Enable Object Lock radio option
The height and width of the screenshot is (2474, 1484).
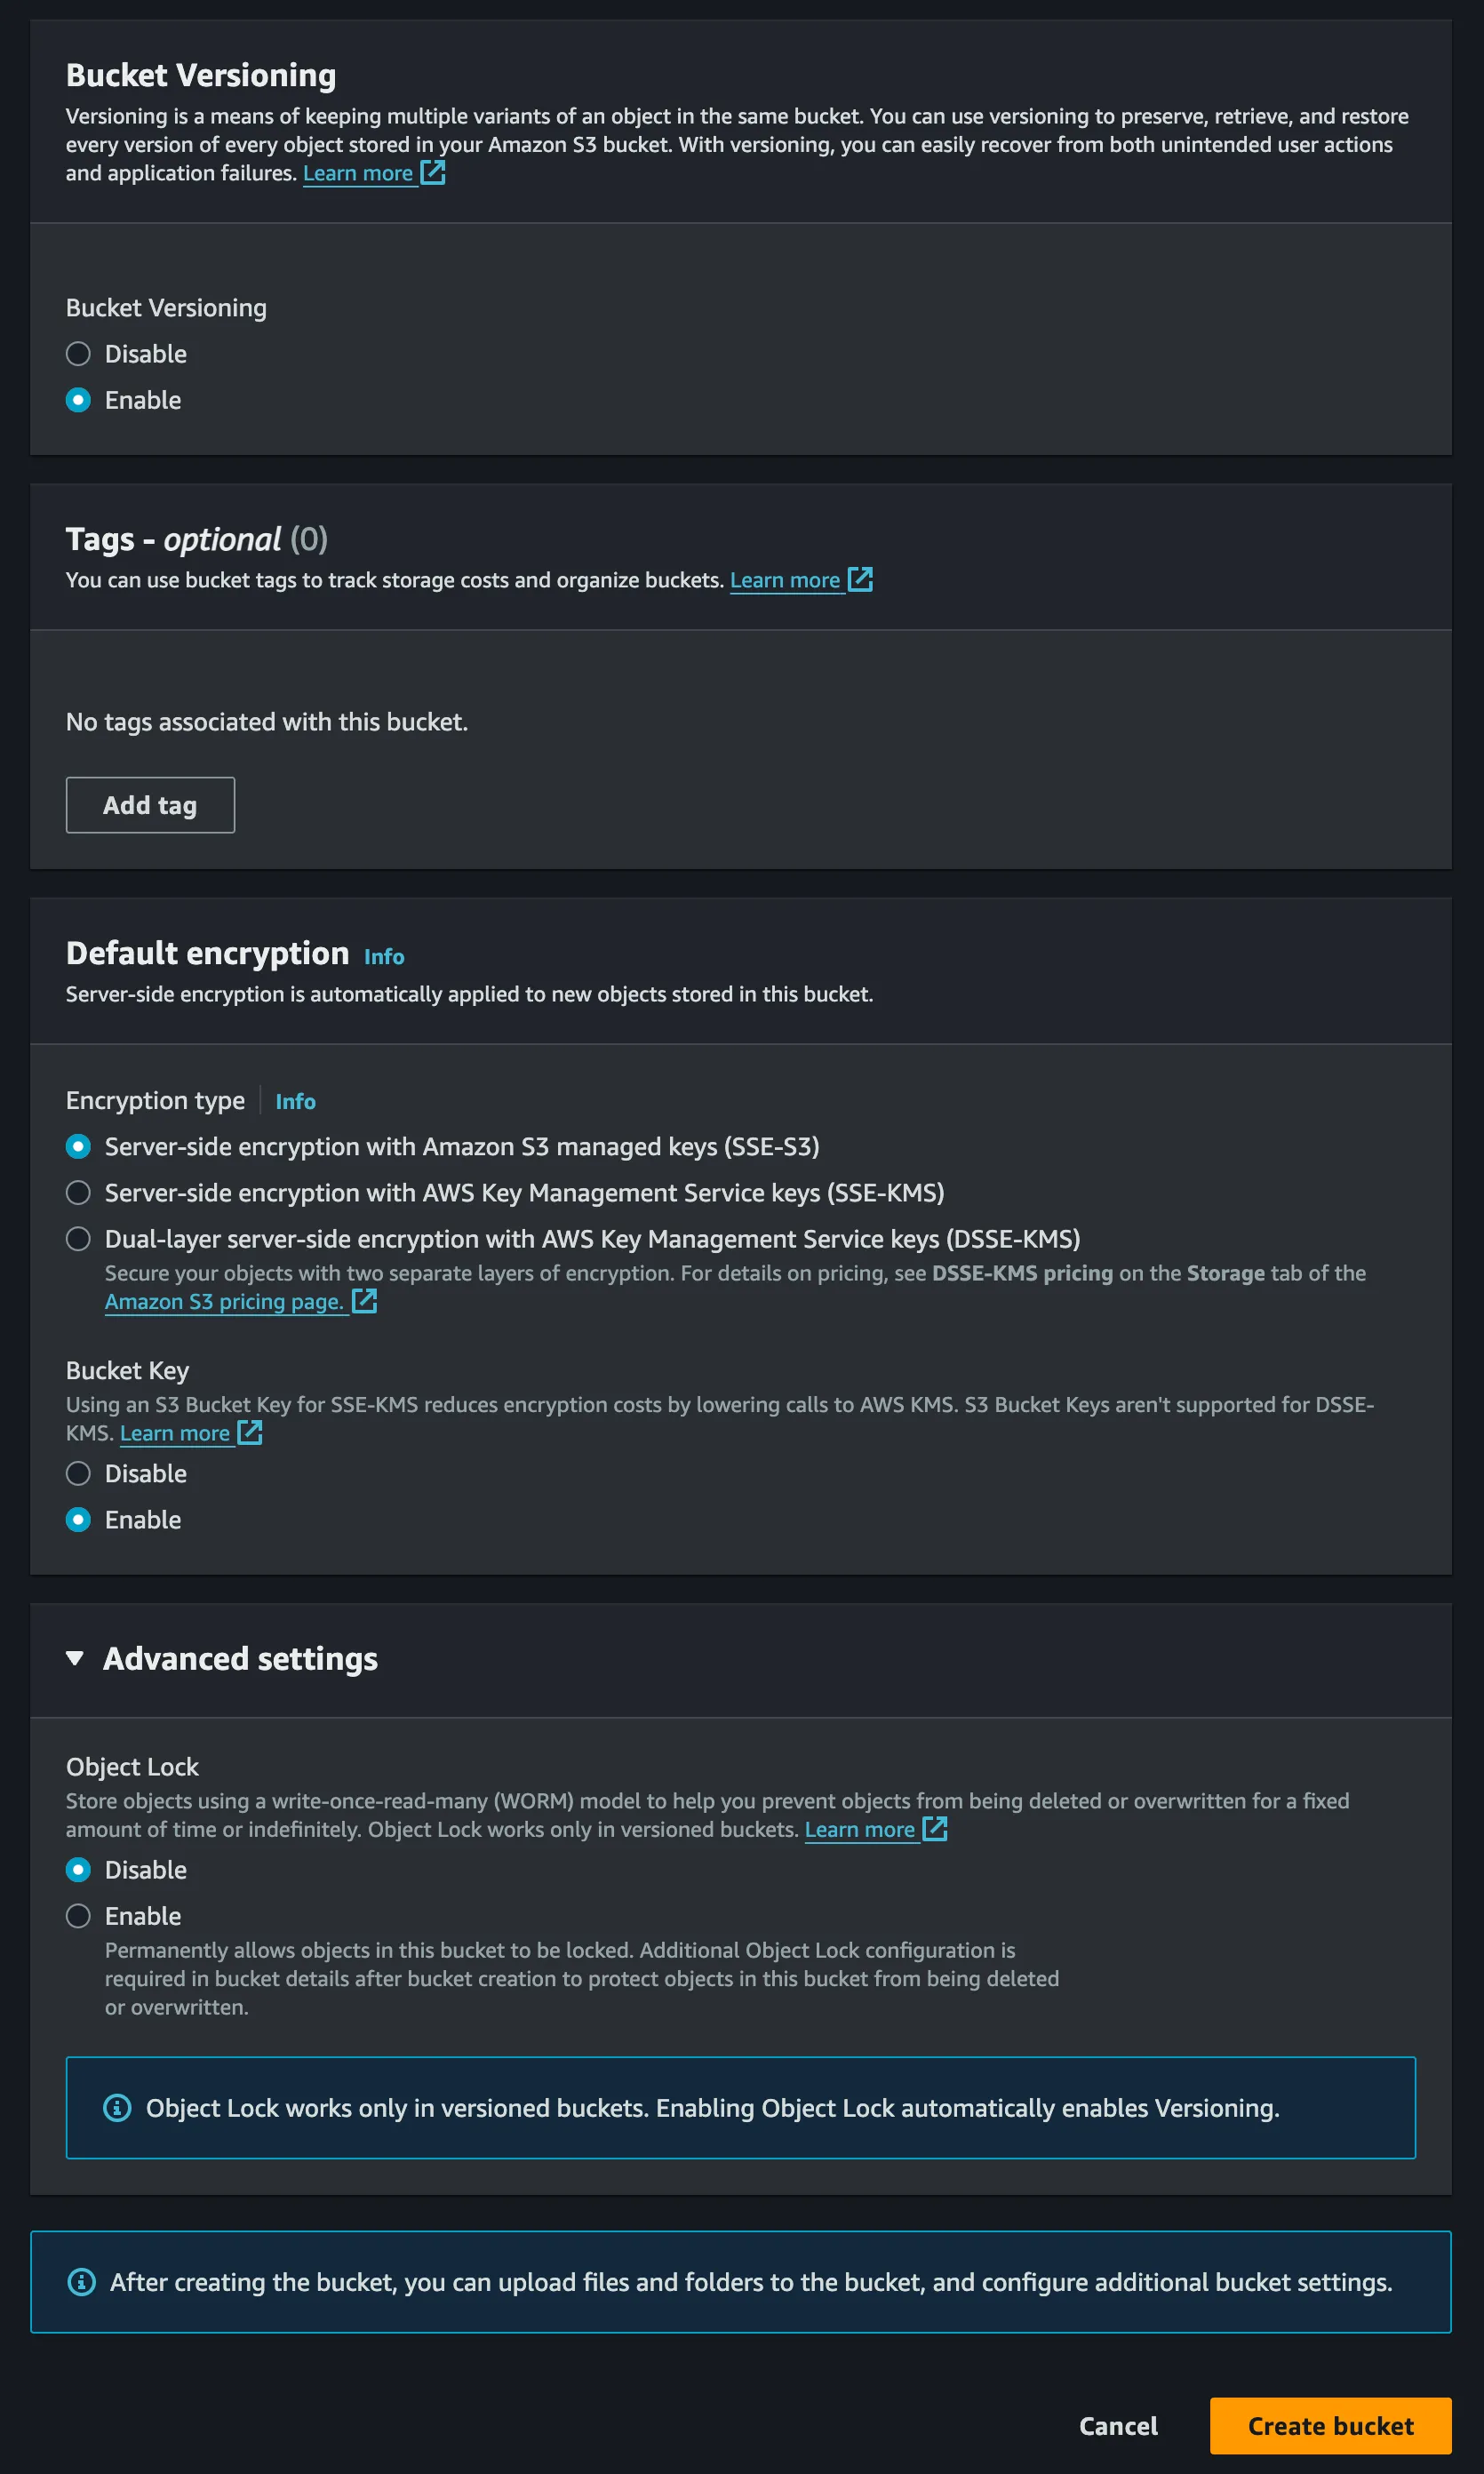click(x=78, y=1915)
